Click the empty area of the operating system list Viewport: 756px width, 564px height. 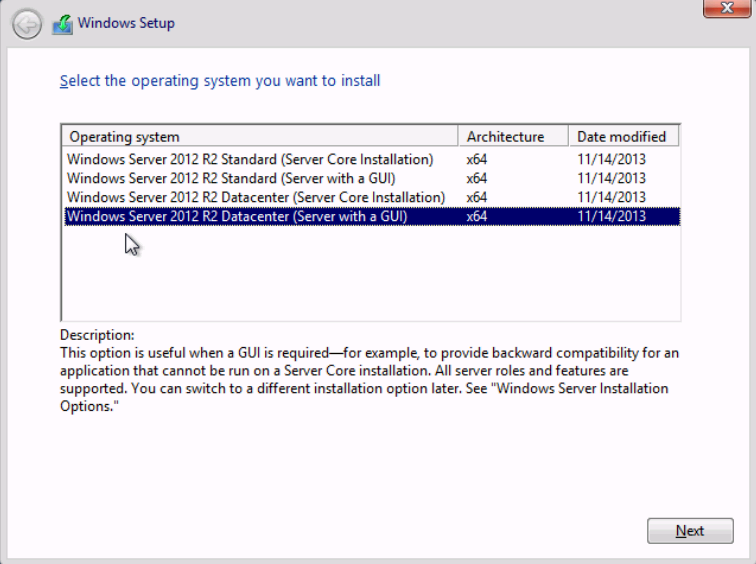372,273
